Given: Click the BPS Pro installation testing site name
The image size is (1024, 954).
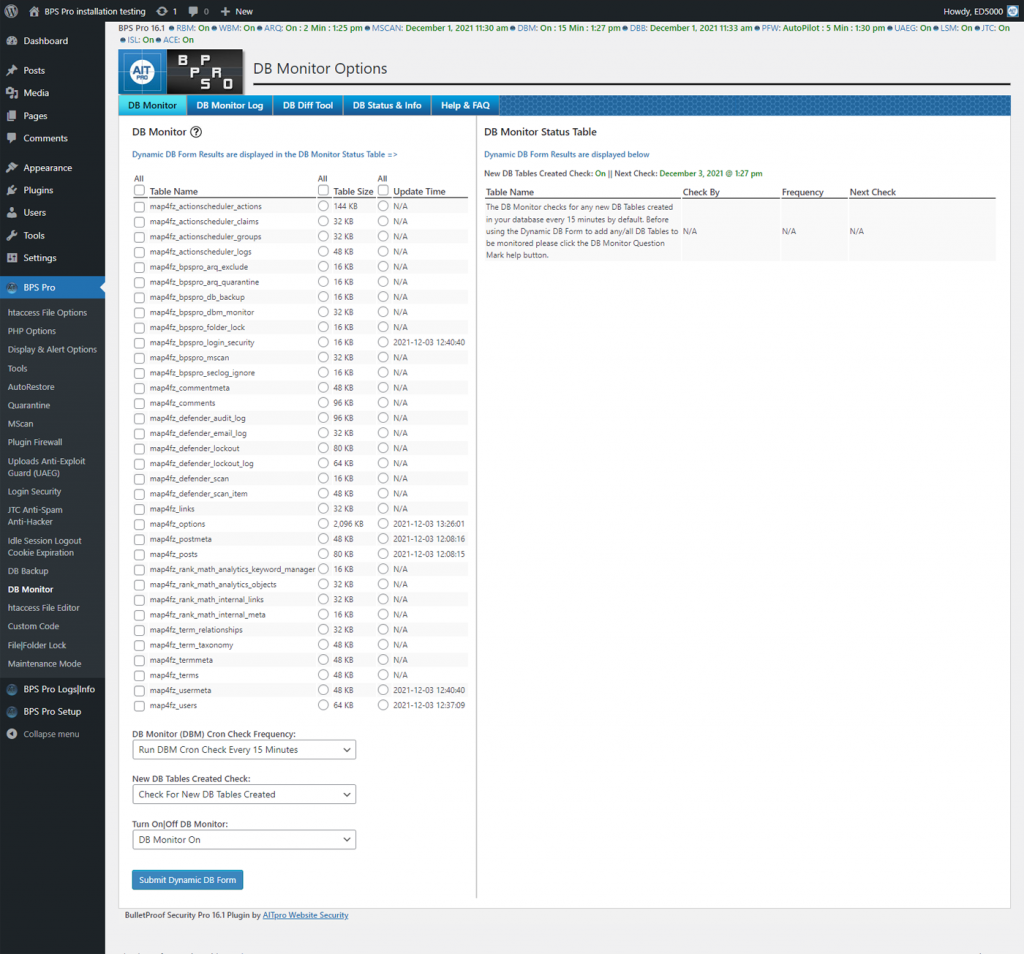Looking at the screenshot, I should click(95, 11).
